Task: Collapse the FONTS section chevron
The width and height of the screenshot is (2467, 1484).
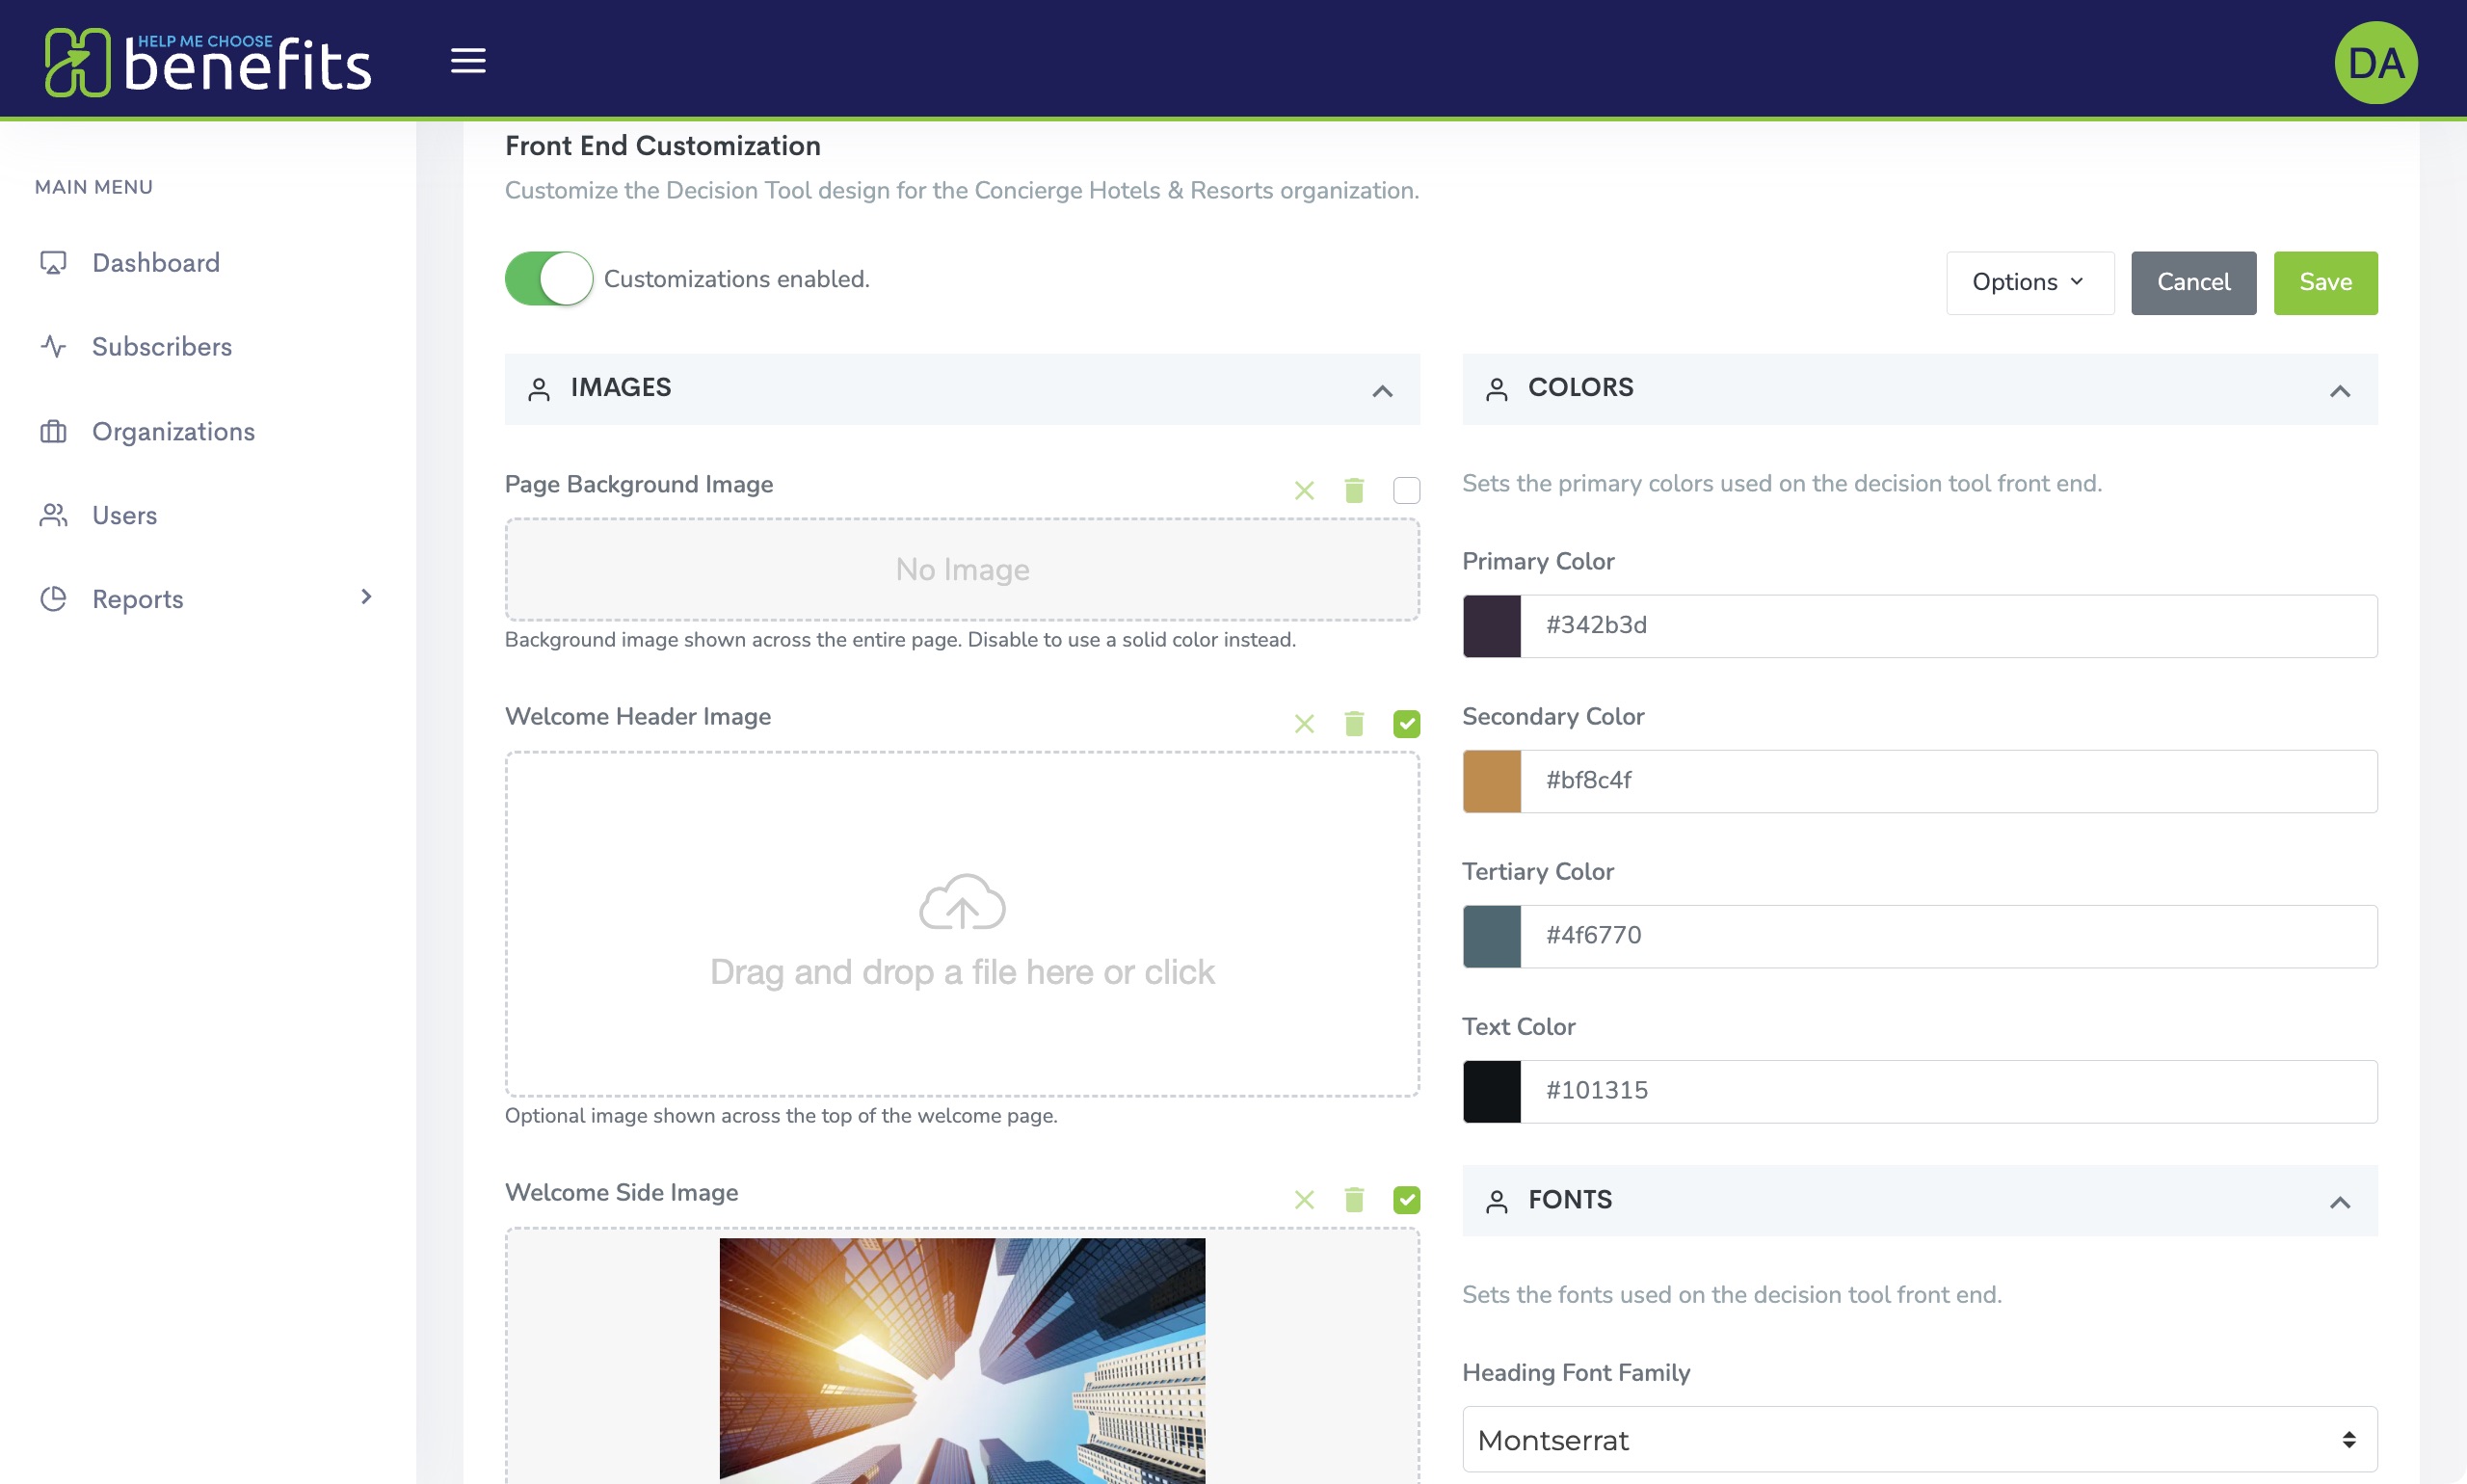Action: pyautogui.click(x=2339, y=1203)
